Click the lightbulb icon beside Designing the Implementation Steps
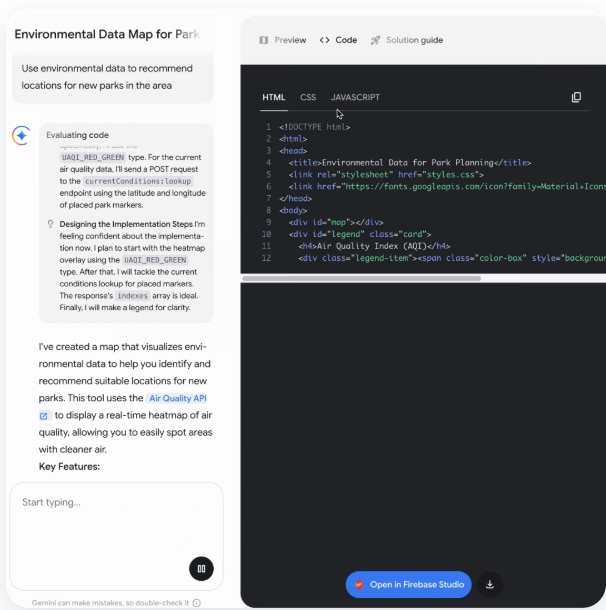The width and height of the screenshot is (606, 610). 51,224
